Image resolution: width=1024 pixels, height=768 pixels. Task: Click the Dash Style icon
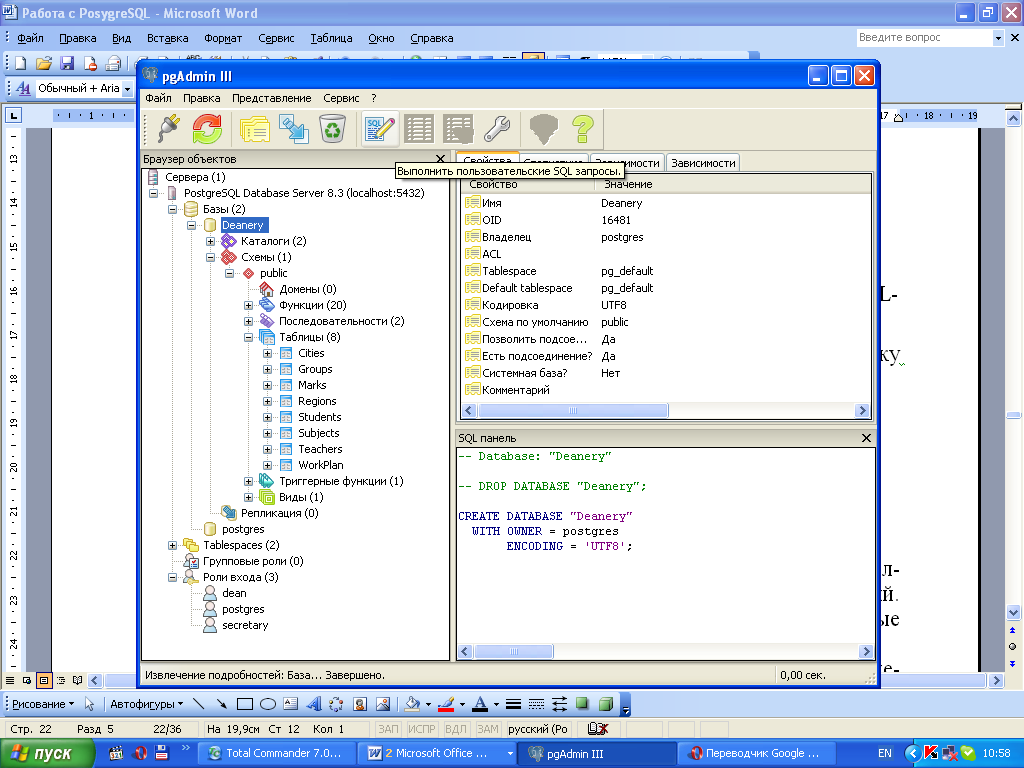[x=536, y=704]
